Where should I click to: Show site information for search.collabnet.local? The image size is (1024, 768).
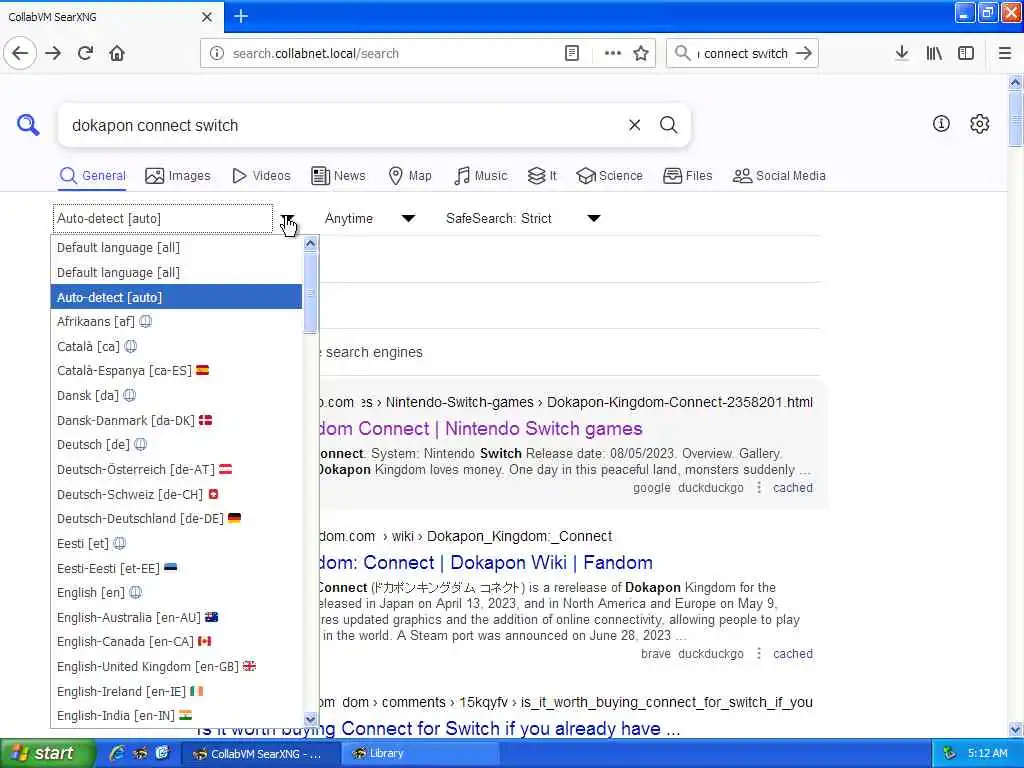pyautogui.click(x=216, y=54)
